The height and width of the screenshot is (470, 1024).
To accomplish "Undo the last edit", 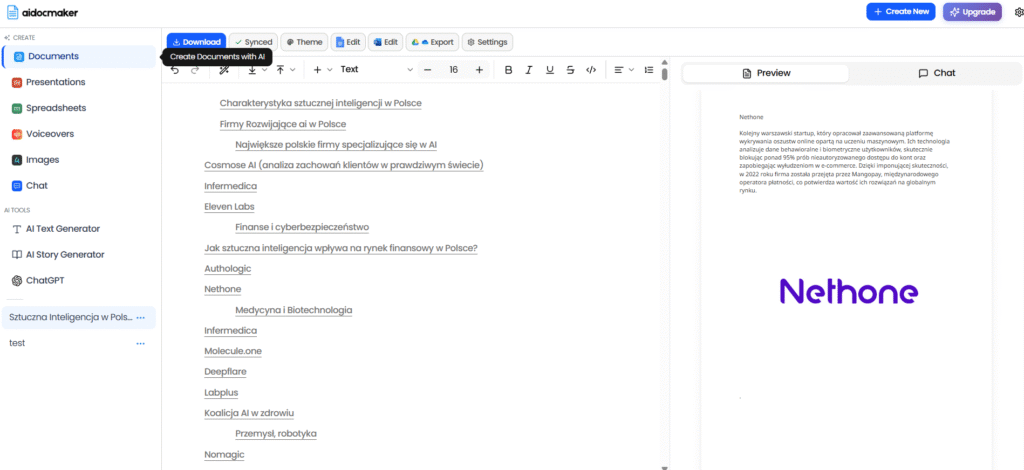I will pos(175,70).
